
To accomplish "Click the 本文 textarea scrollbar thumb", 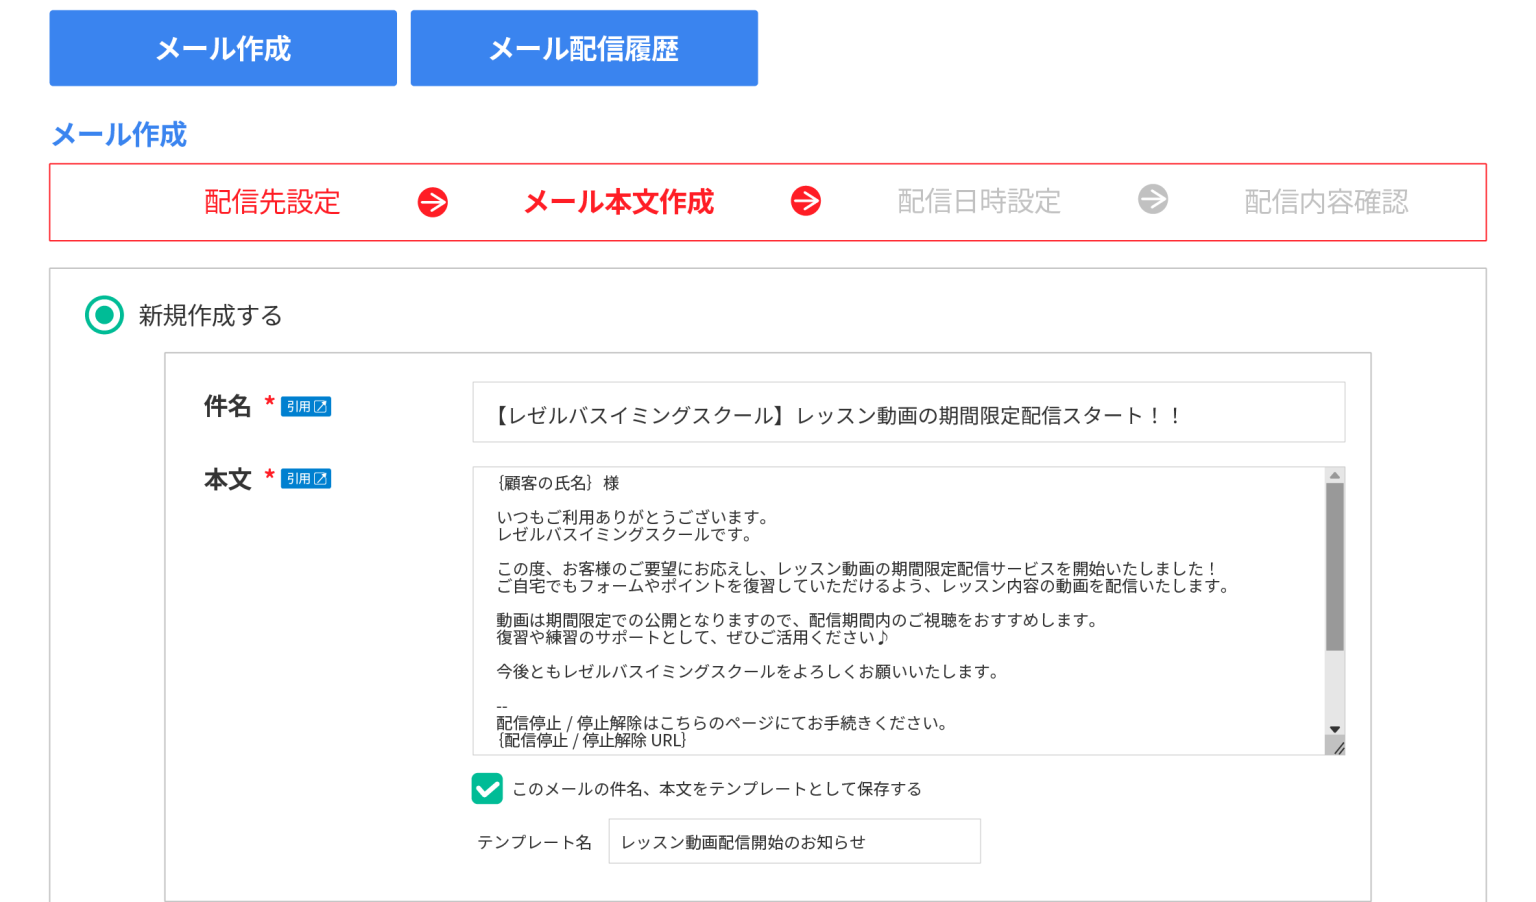I will click(1335, 567).
